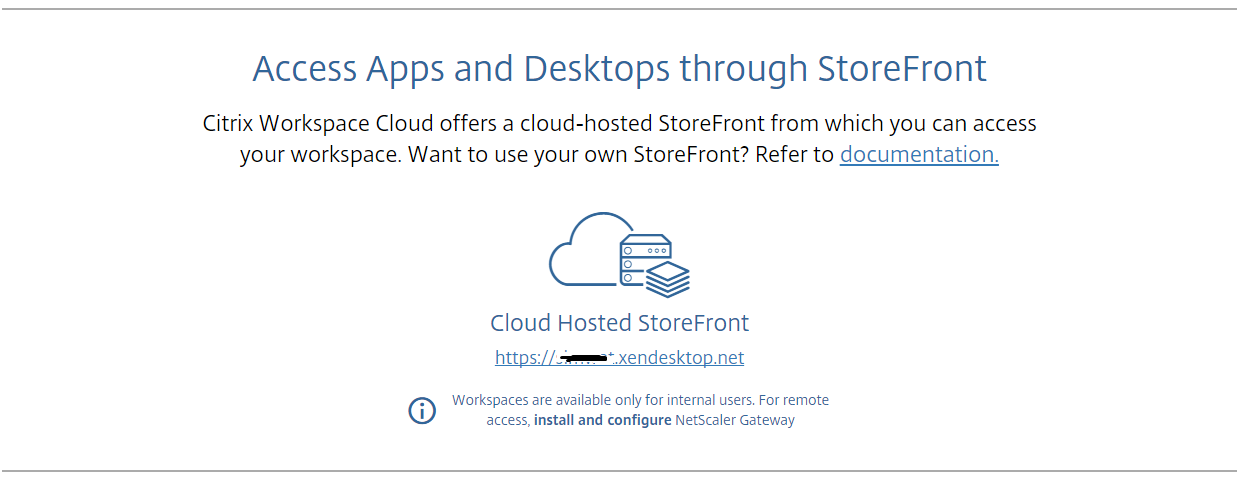Click the blacked-out portion of the URL
The image size is (1255, 483).
coord(583,357)
